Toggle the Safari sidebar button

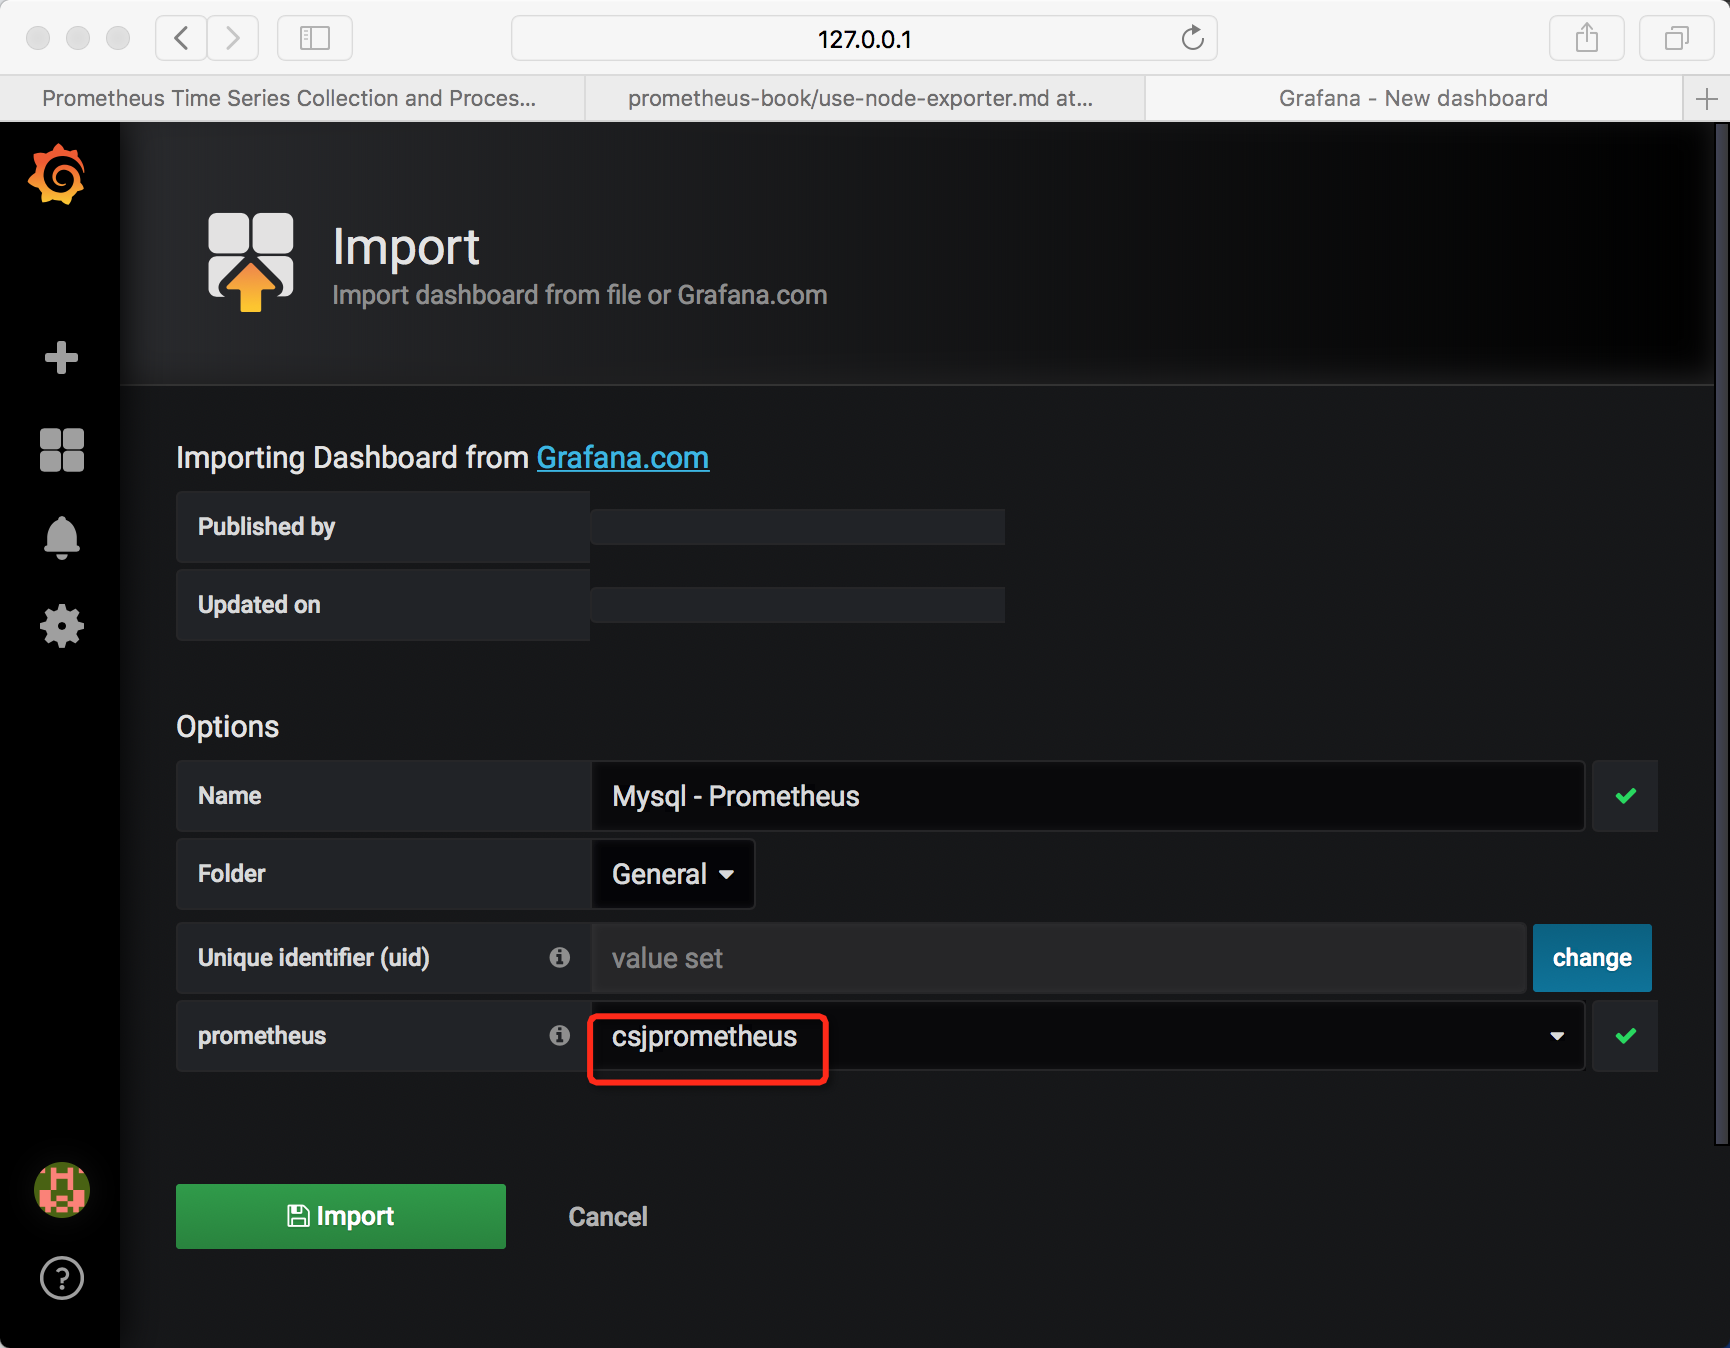point(315,38)
